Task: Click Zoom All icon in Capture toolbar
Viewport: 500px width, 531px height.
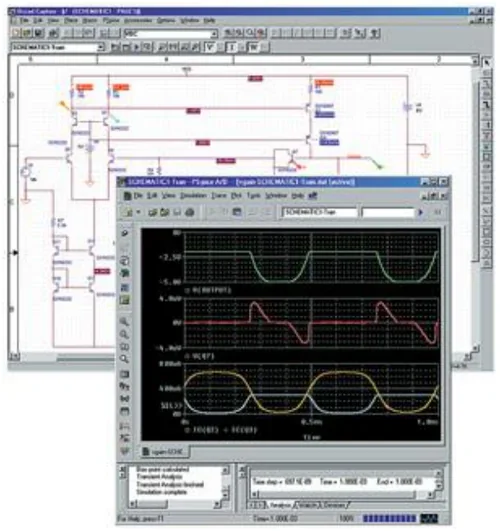Action: tap(261, 33)
